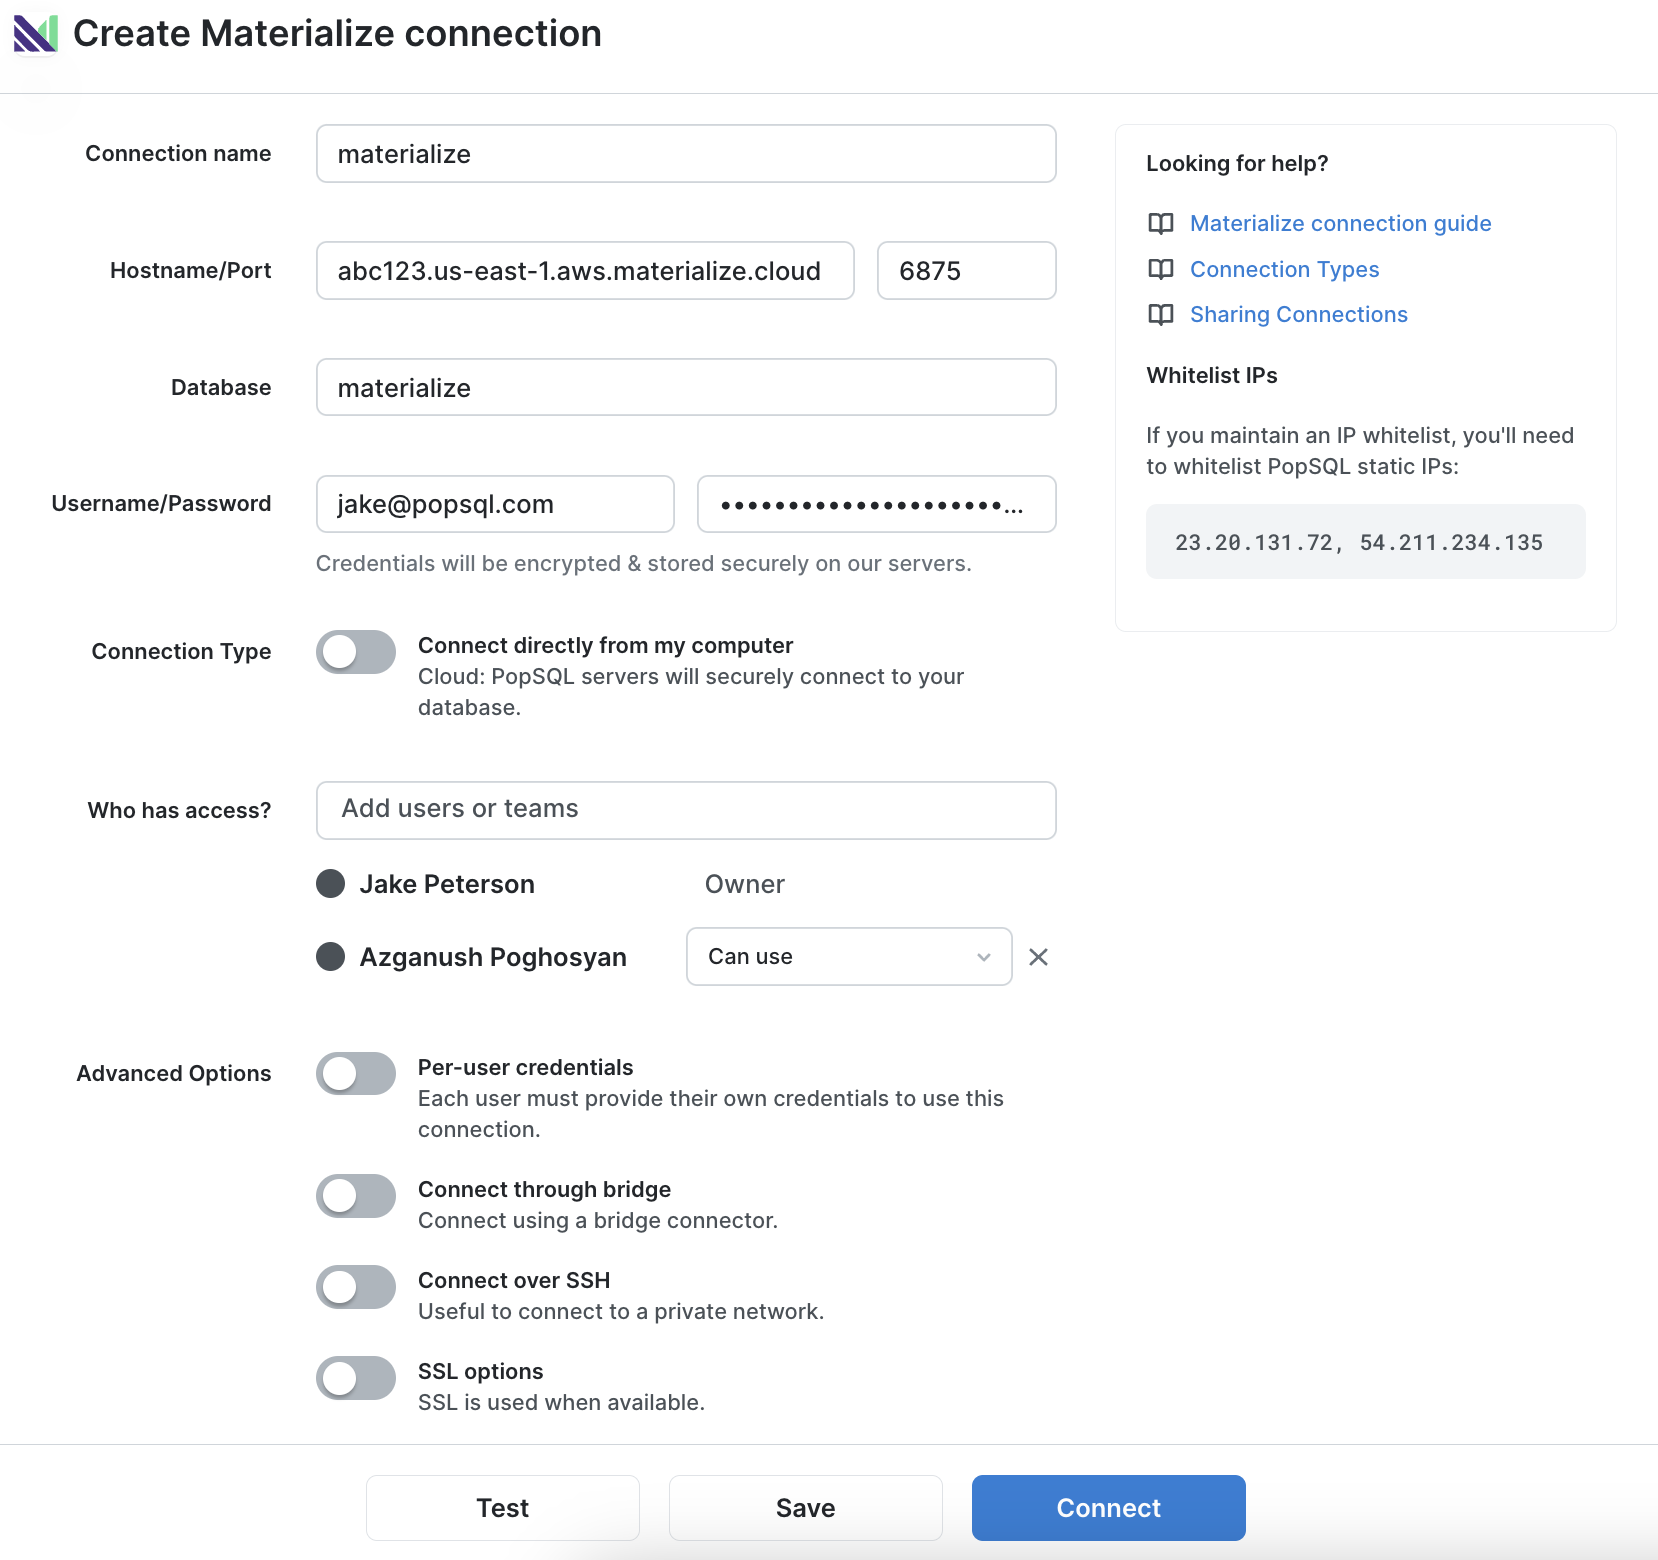Click book icon beside Connection Types
This screenshot has height=1560, width=1658.
pyautogui.click(x=1161, y=269)
